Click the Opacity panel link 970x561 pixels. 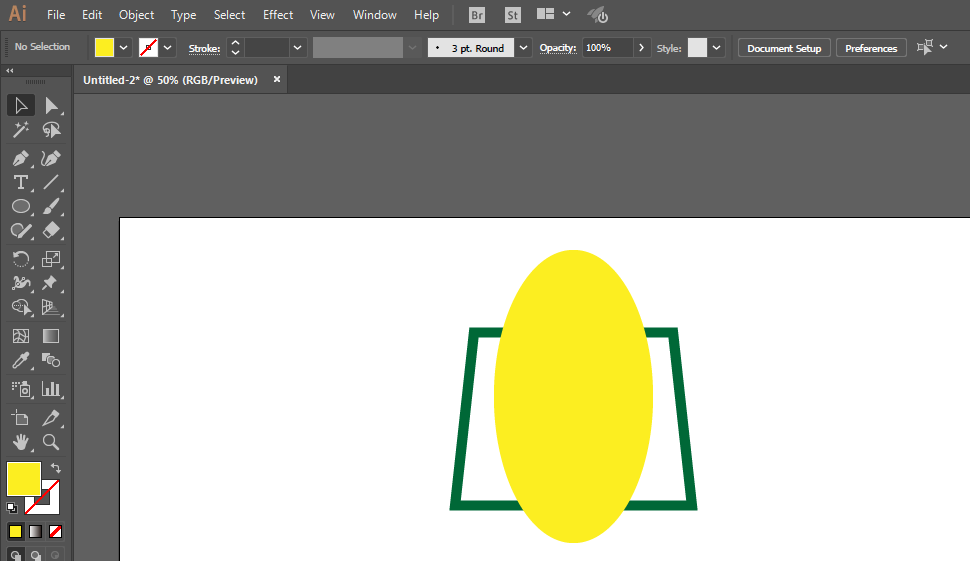tap(557, 48)
